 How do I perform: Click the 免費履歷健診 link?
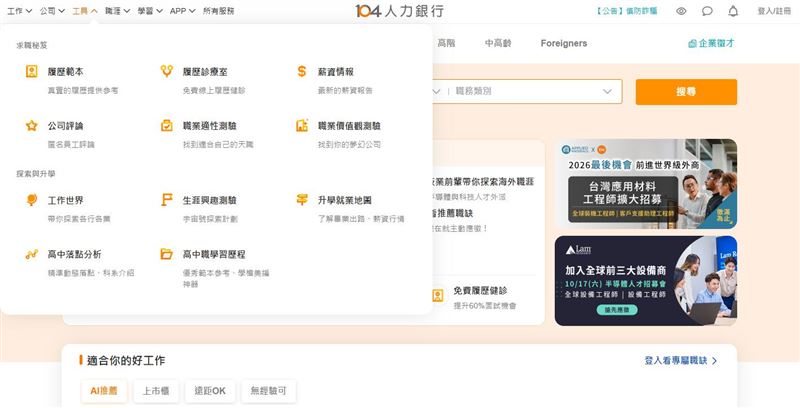[x=480, y=291]
